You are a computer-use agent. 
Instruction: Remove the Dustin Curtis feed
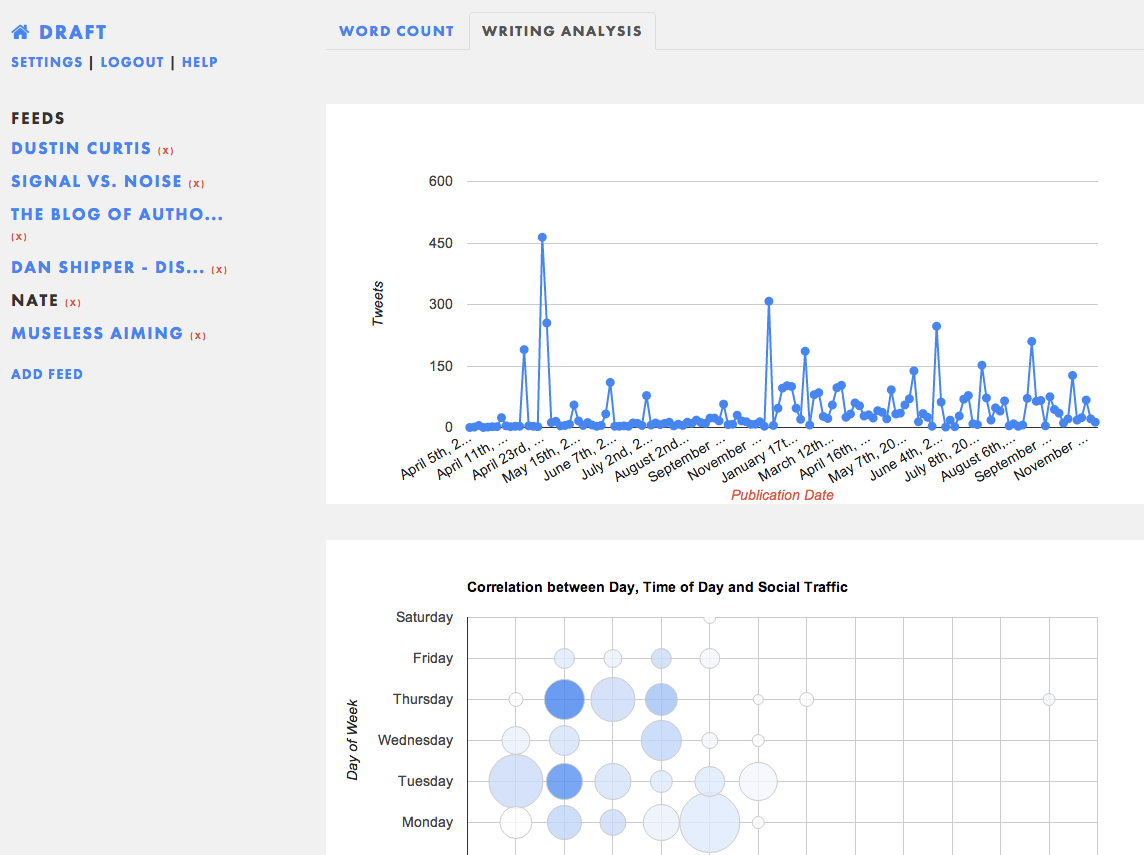click(x=166, y=150)
